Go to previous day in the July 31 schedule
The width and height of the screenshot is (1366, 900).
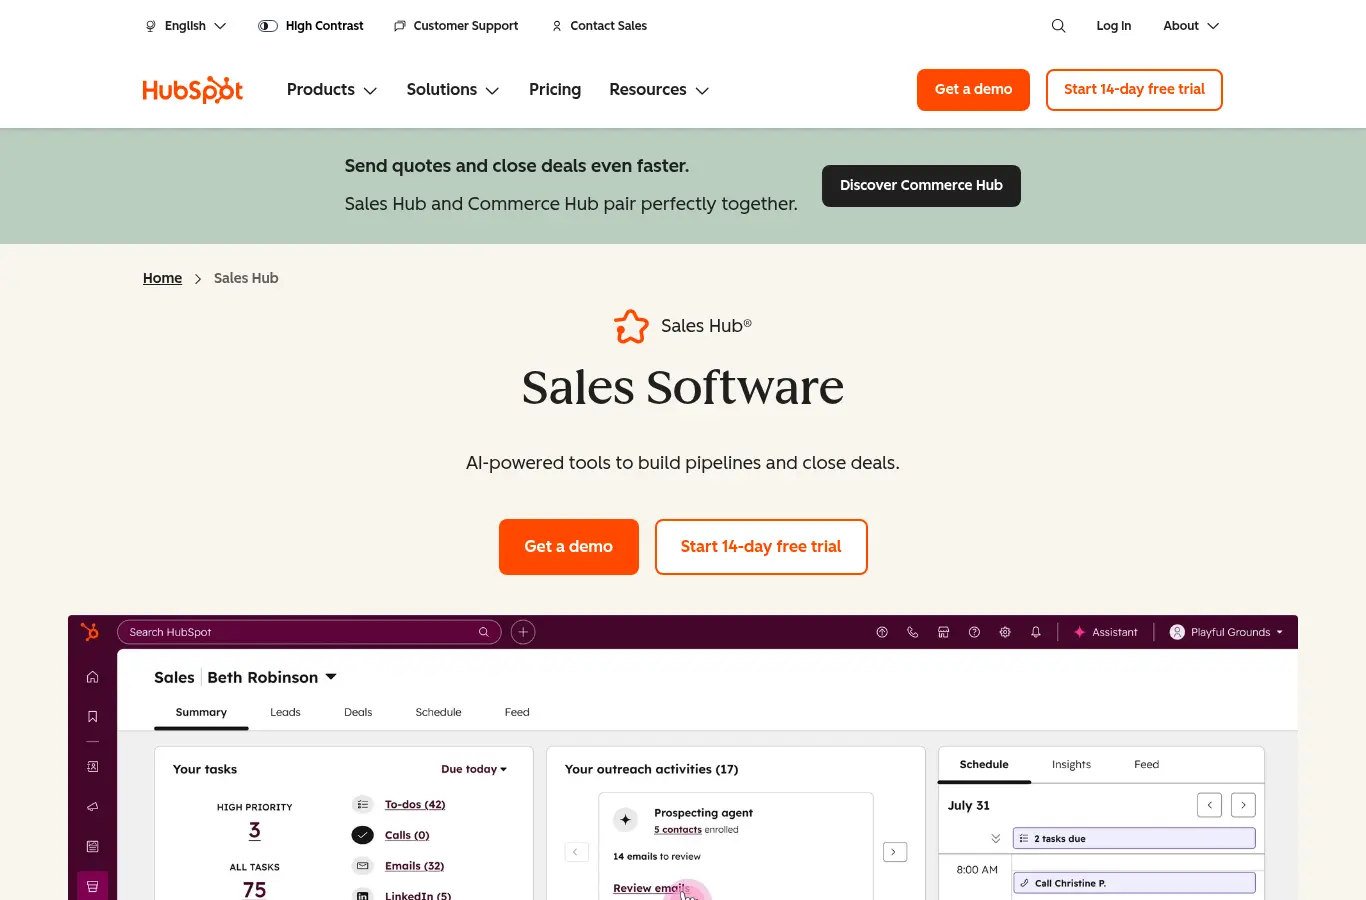[1209, 805]
